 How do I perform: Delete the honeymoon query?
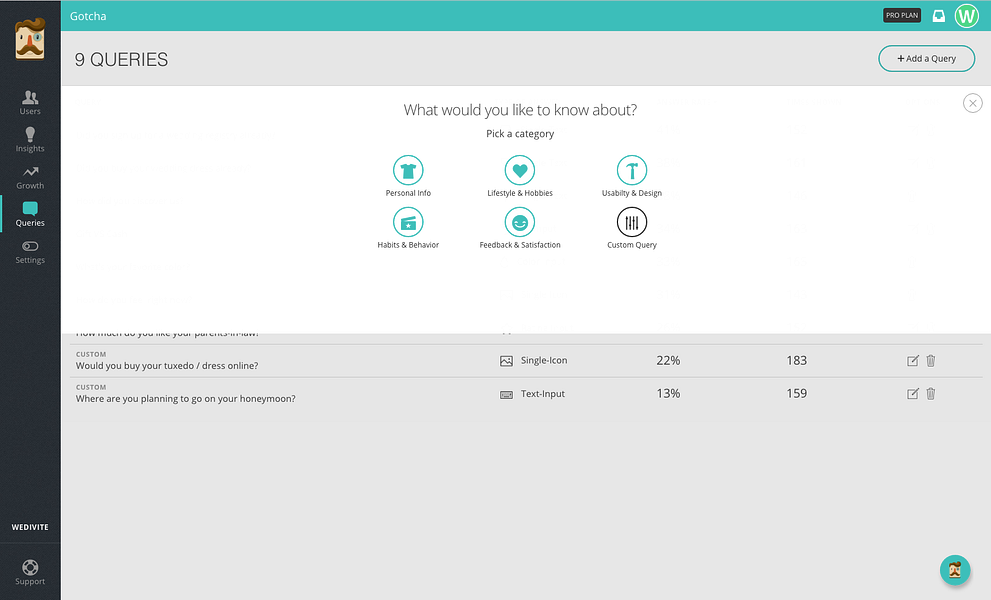tap(930, 394)
